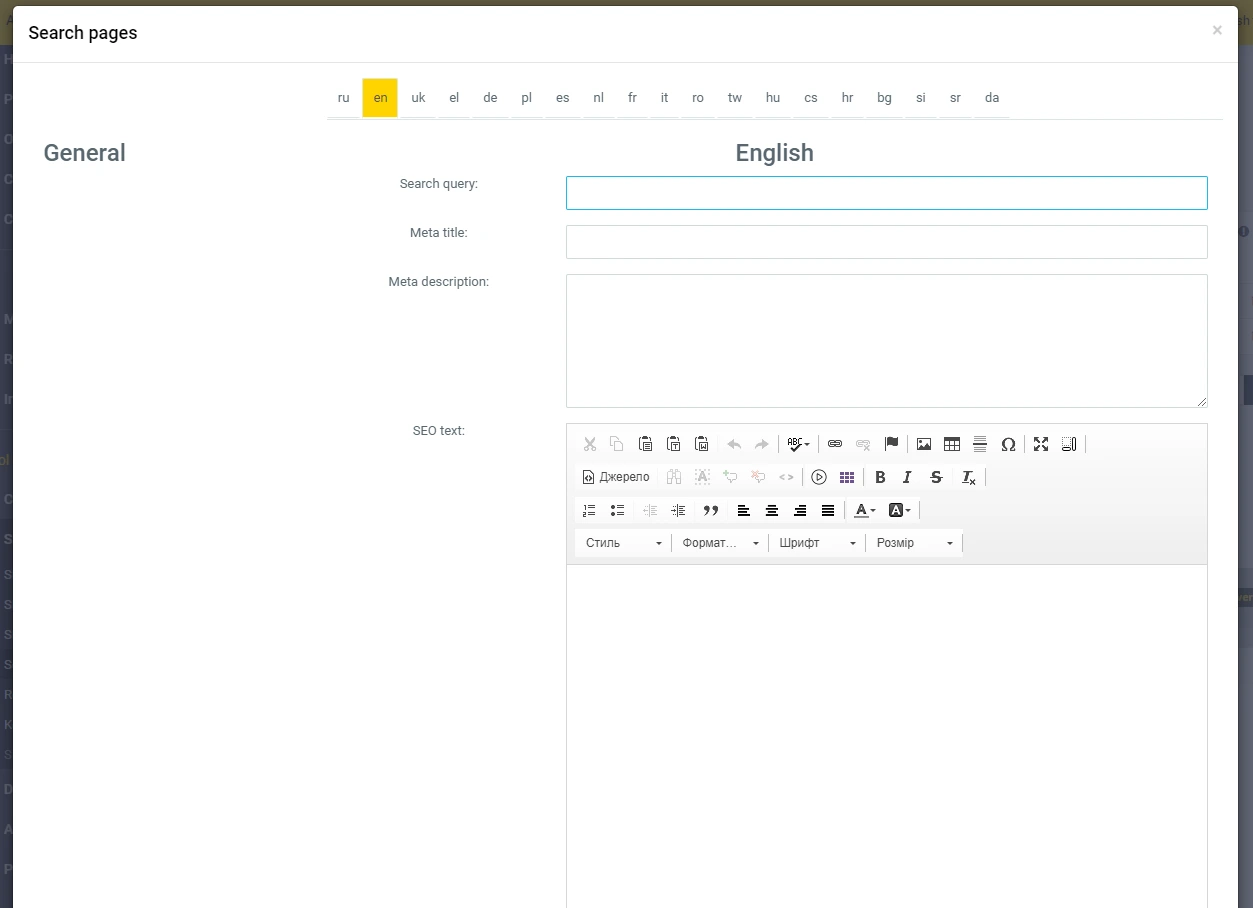Insert a link in the SEO text editor
1253x908 pixels.
point(835,444)
